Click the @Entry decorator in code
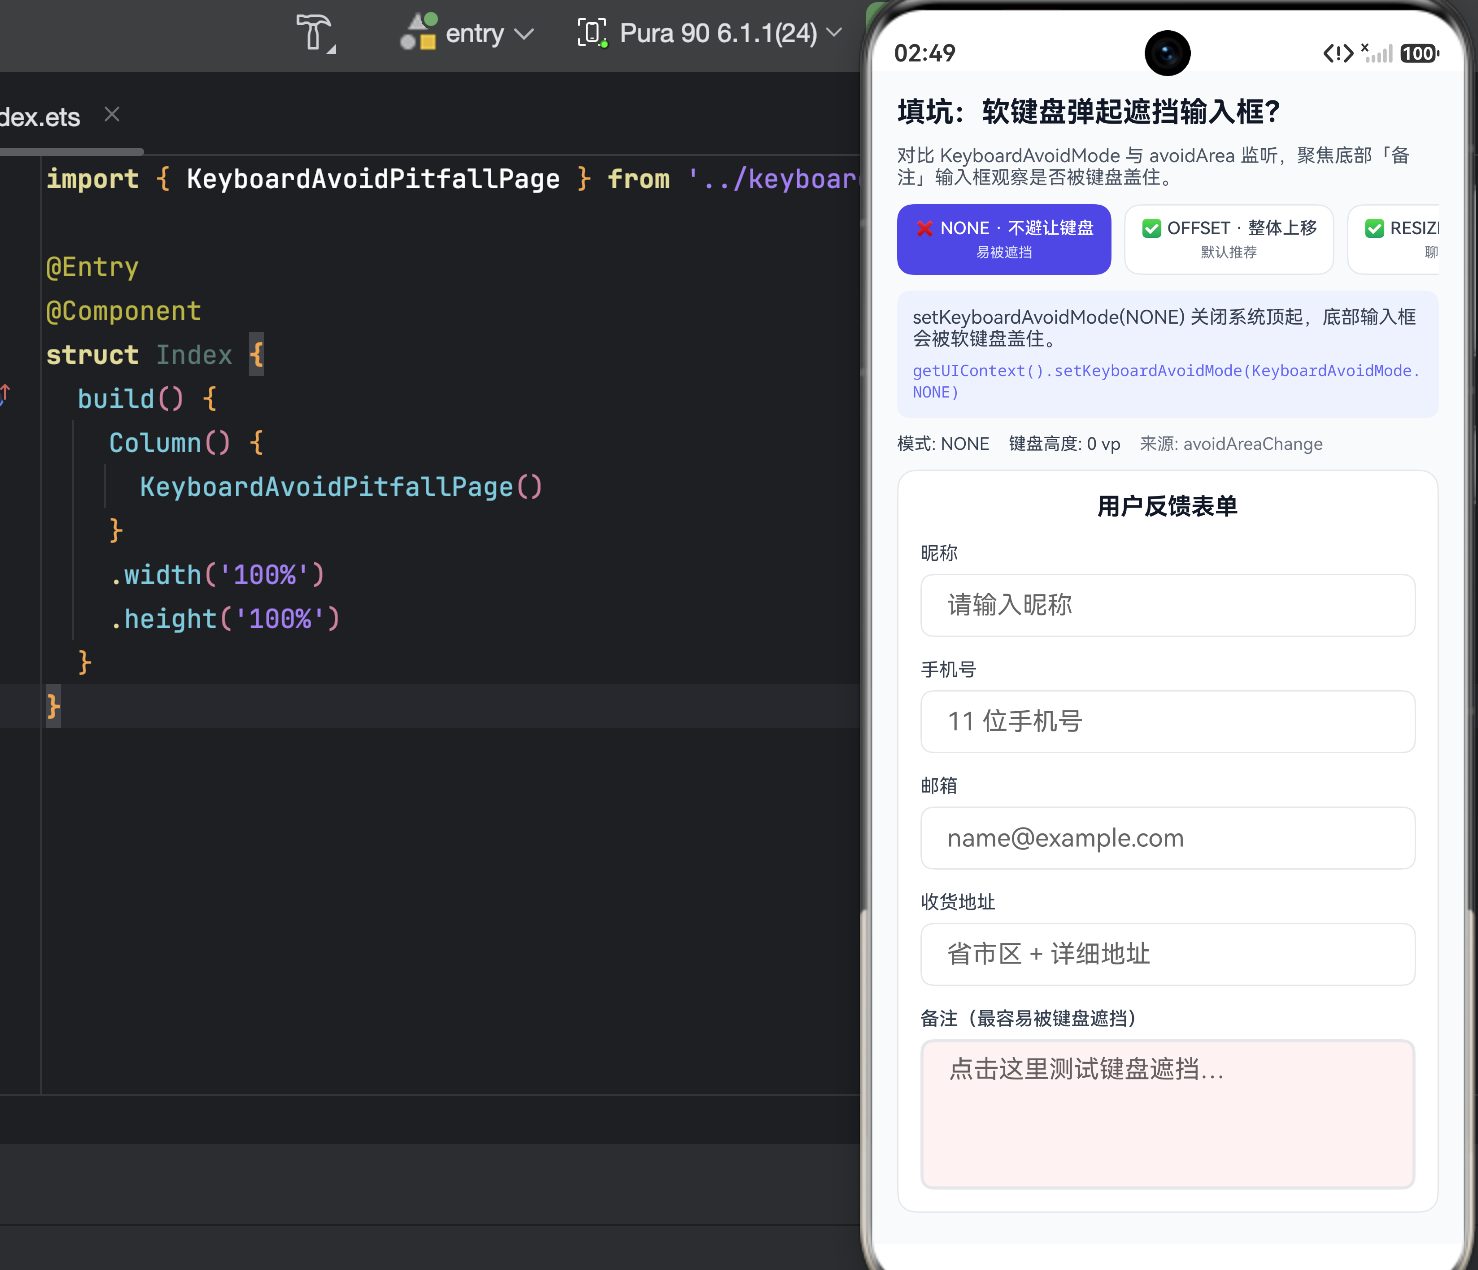The image size is (1478, 1270). coord(92,267)
